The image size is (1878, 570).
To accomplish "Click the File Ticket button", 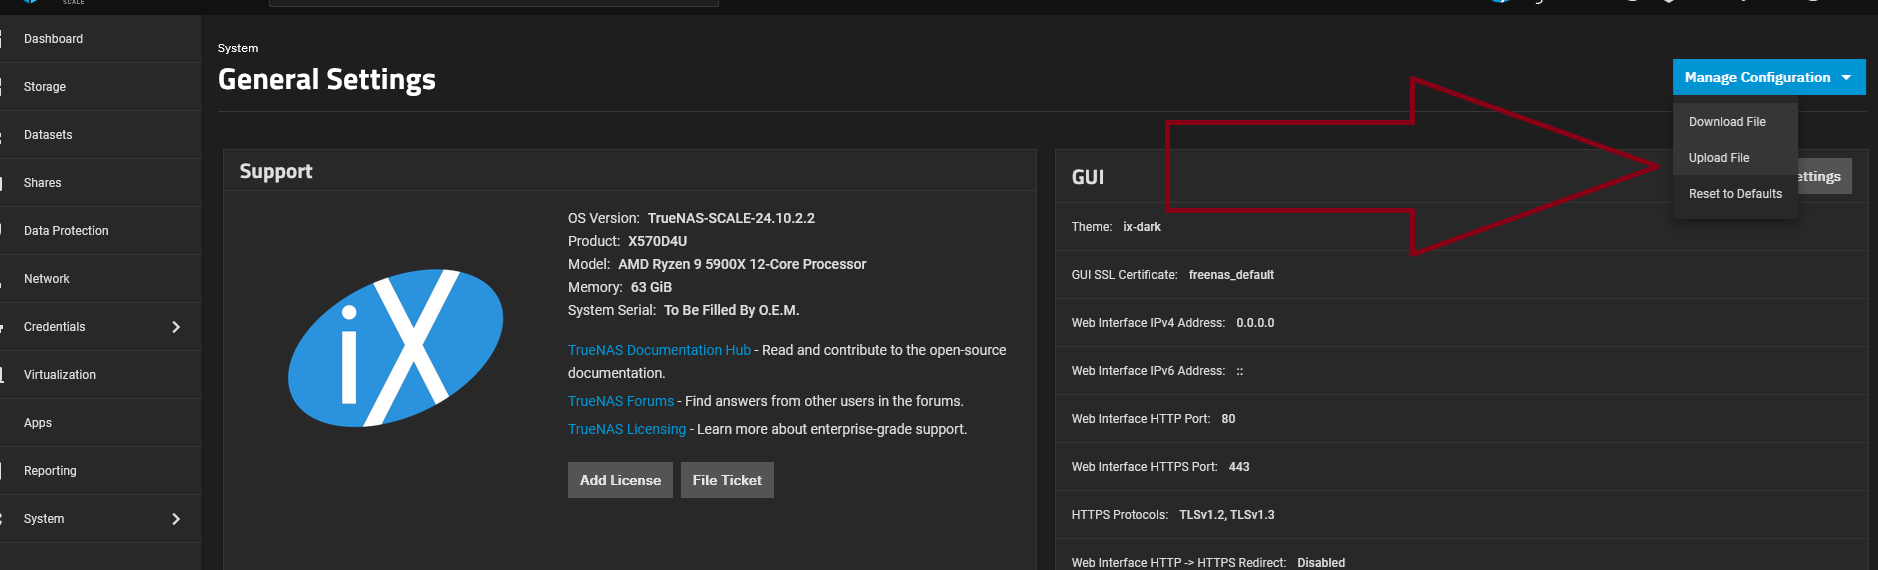I will (x=727, y=480).
